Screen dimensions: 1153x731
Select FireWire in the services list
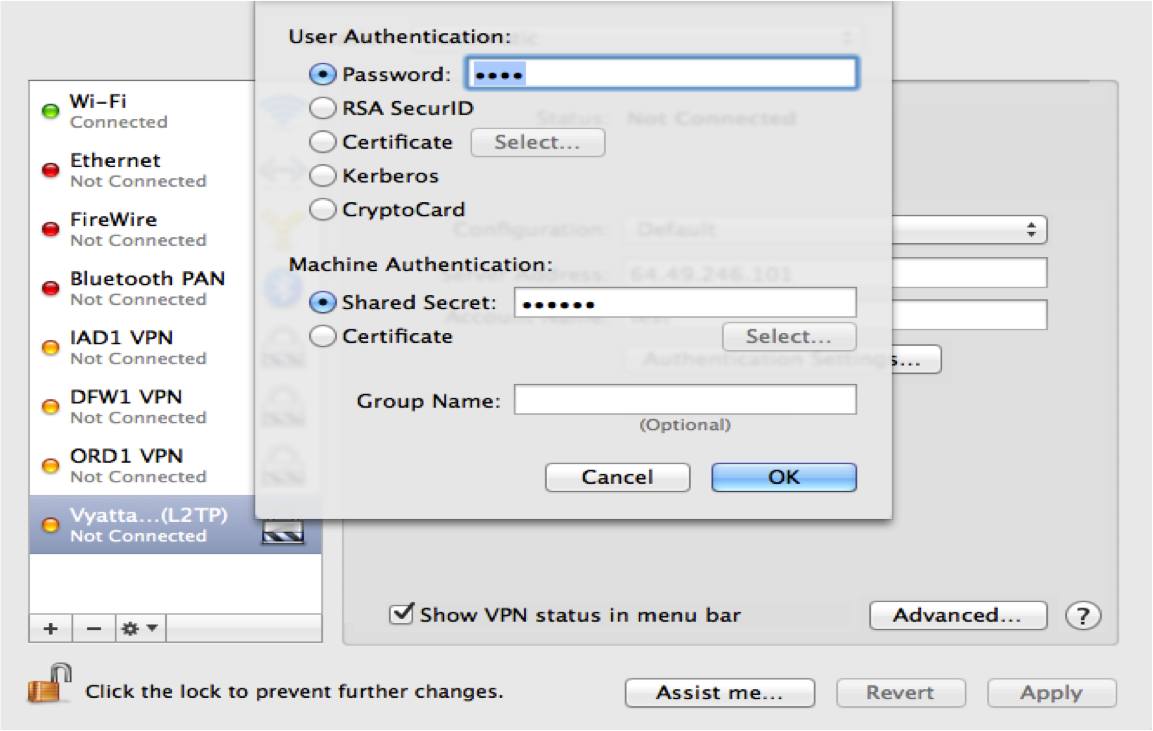point(142,229)
